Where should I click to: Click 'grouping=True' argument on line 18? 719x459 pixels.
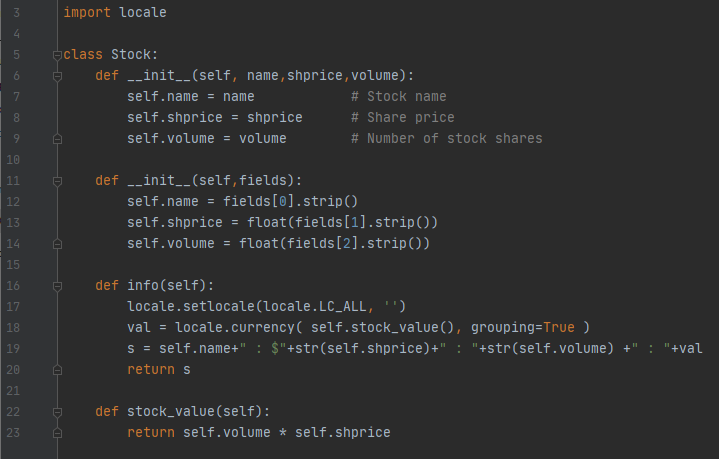(x=523, y=328)
